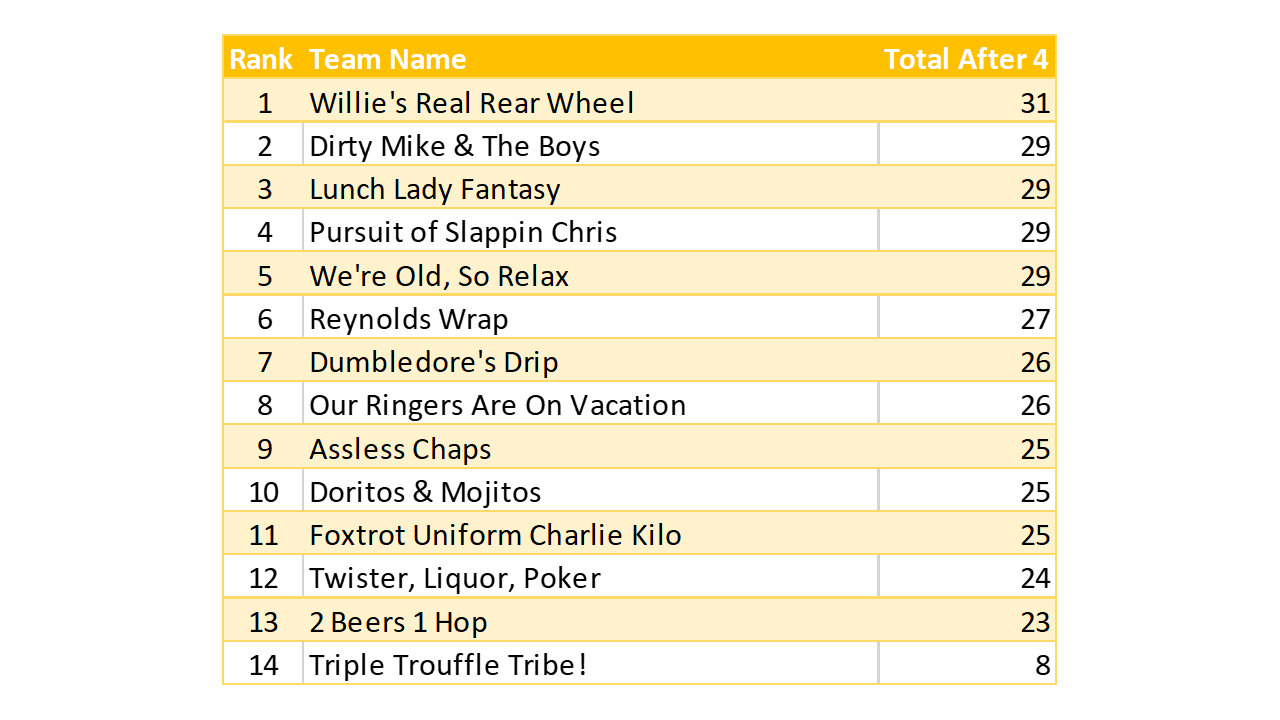Click We're Old, So Relax cell
This screenshot has width=1280, height=720.
click(x=439, y=276)
